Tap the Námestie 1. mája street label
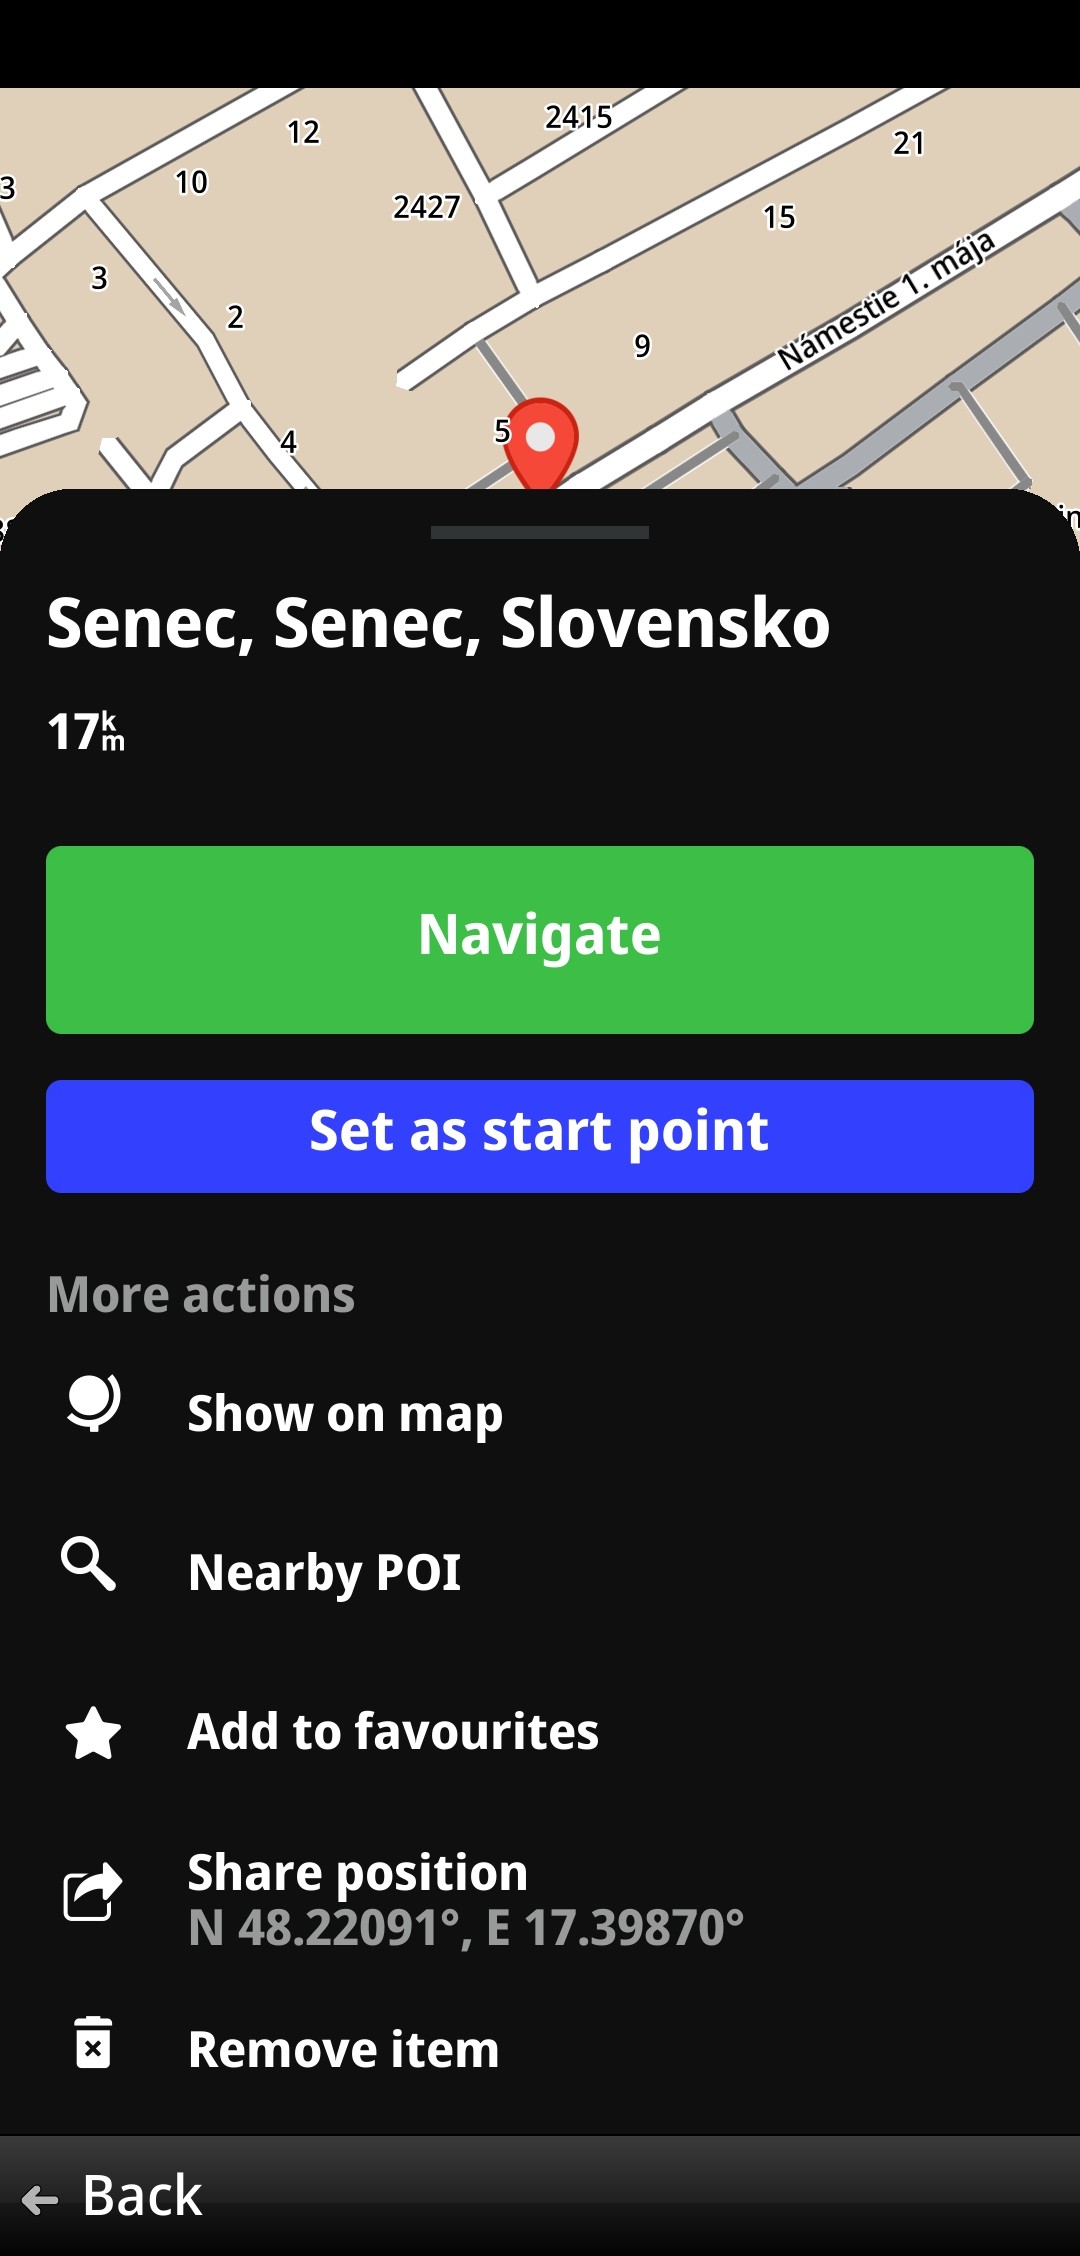1080x2256 pixels. 886,300
